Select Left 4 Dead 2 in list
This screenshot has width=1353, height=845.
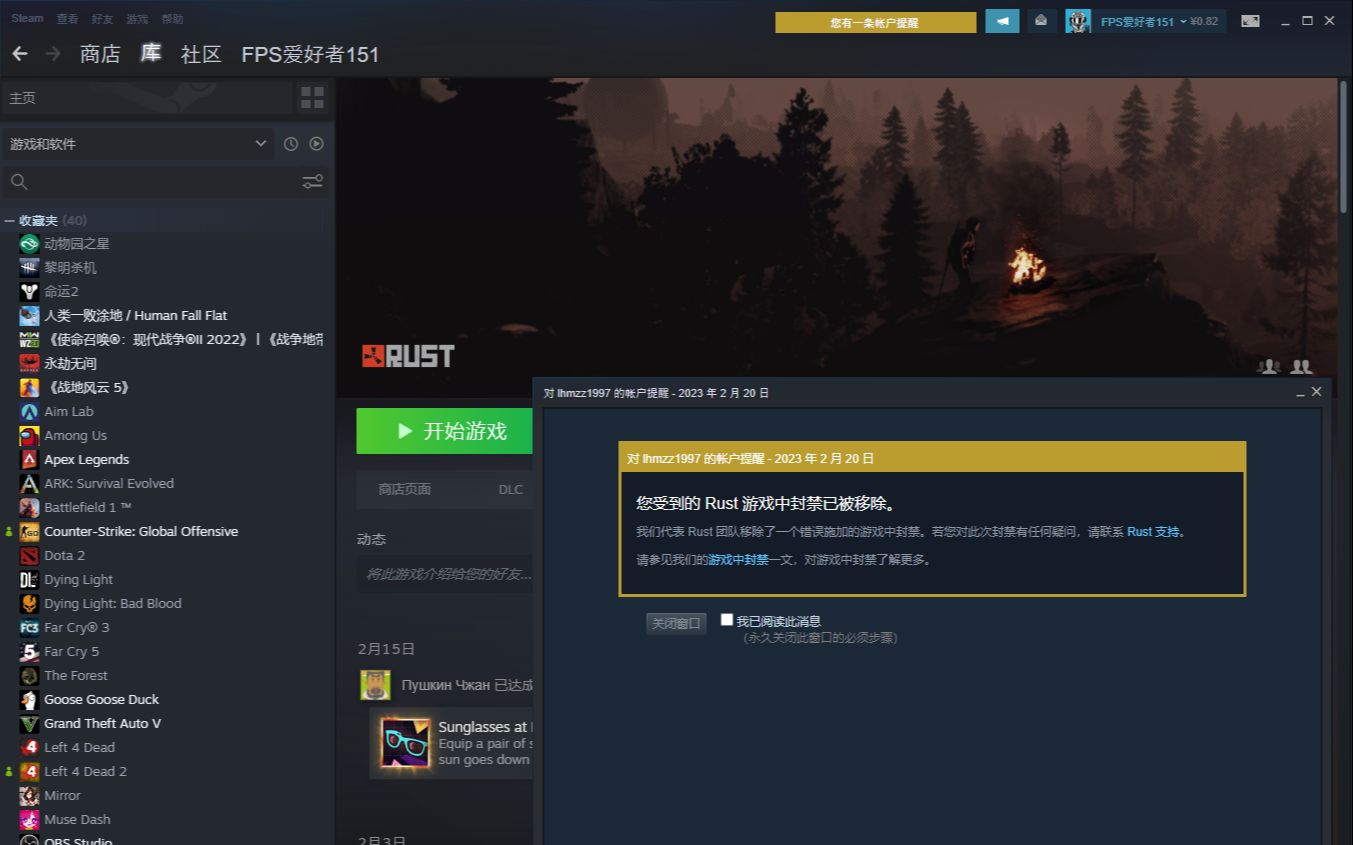point(85,771)
